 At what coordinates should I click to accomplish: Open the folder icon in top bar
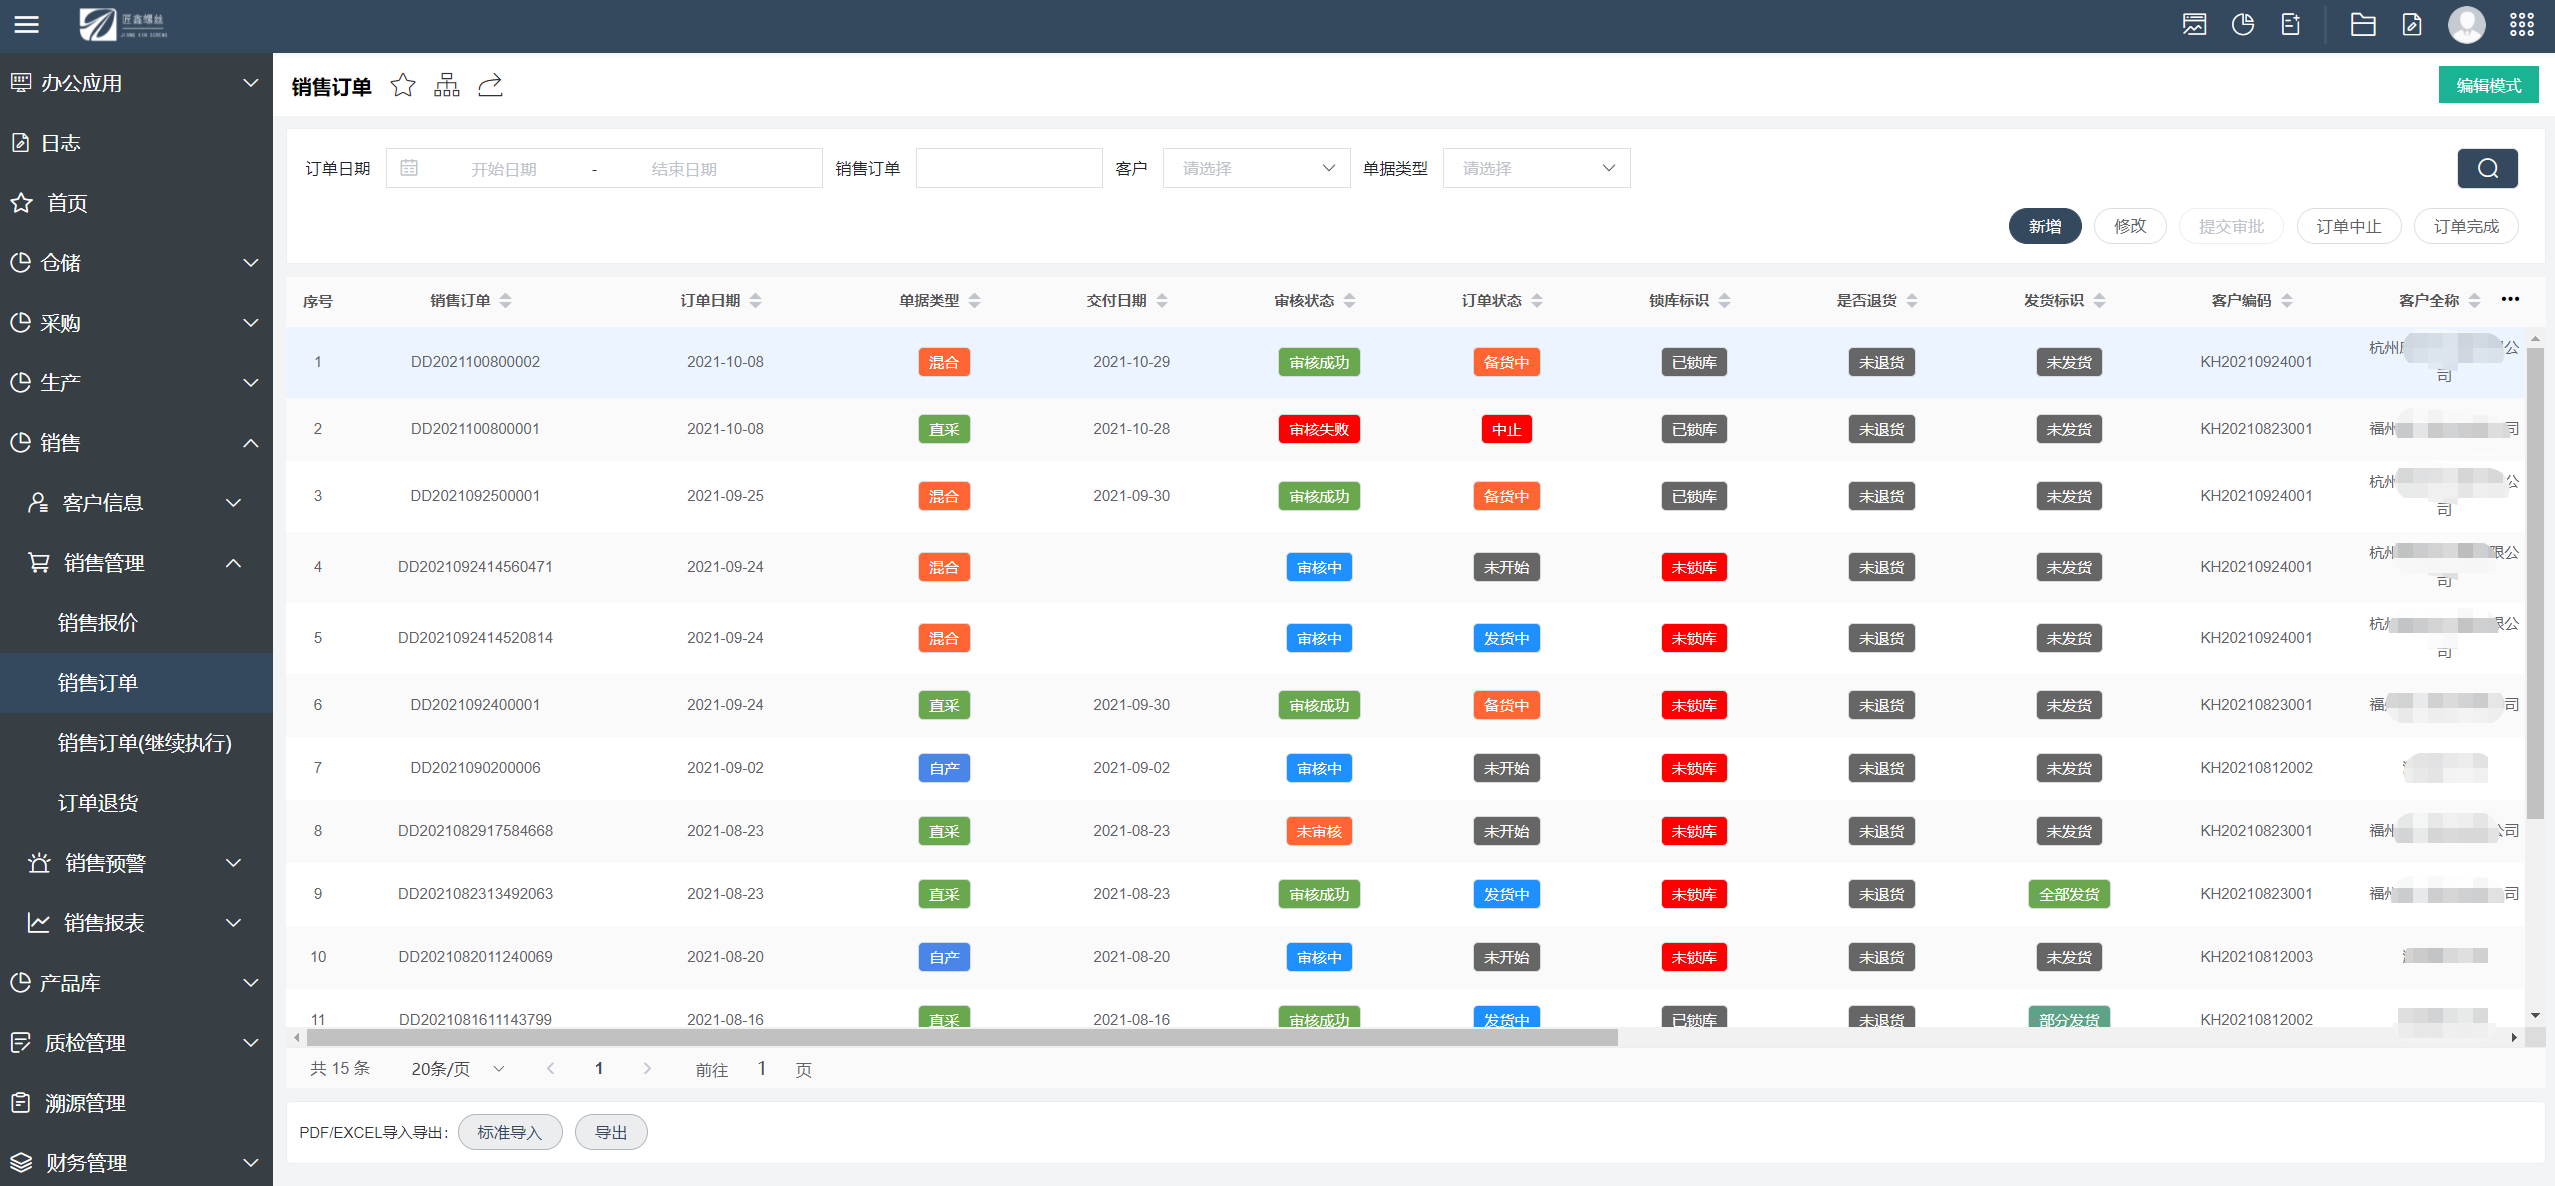[x=2363, y=24]
